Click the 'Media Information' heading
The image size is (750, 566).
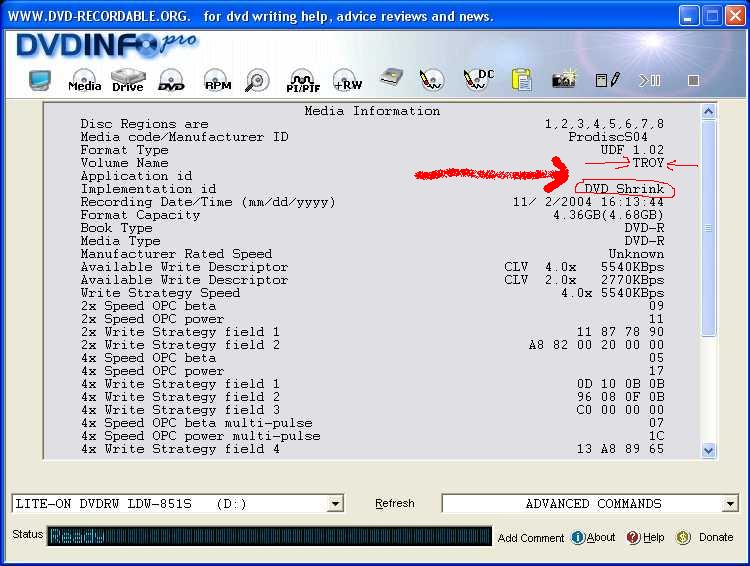(x=372, y=111)
